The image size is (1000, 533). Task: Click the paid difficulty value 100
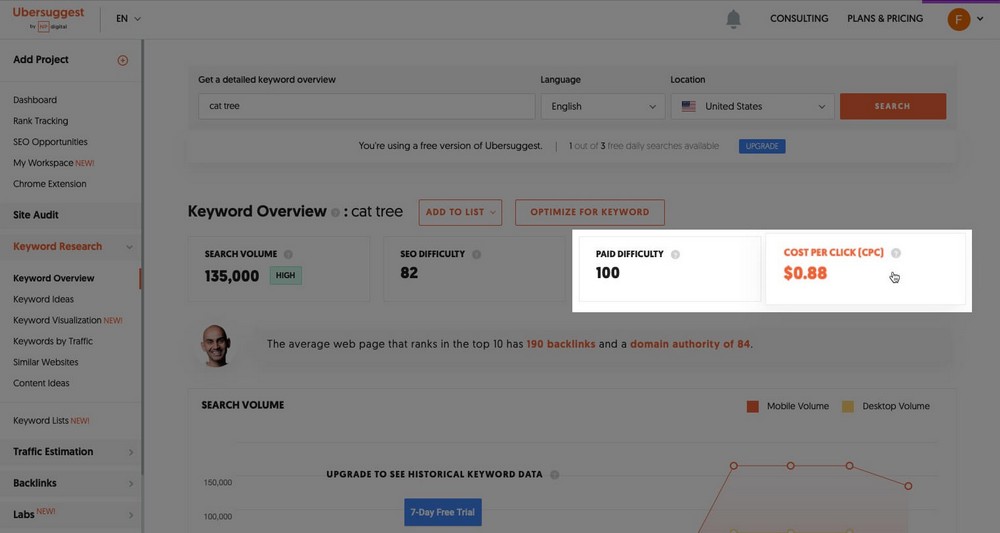tap(607, 274)
